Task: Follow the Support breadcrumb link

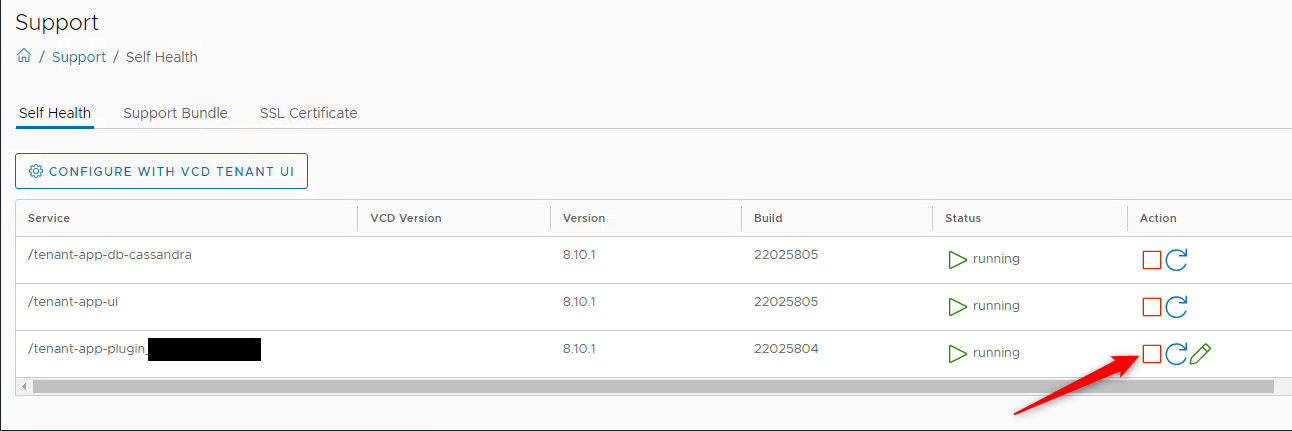Action: (x=79, y=57)
